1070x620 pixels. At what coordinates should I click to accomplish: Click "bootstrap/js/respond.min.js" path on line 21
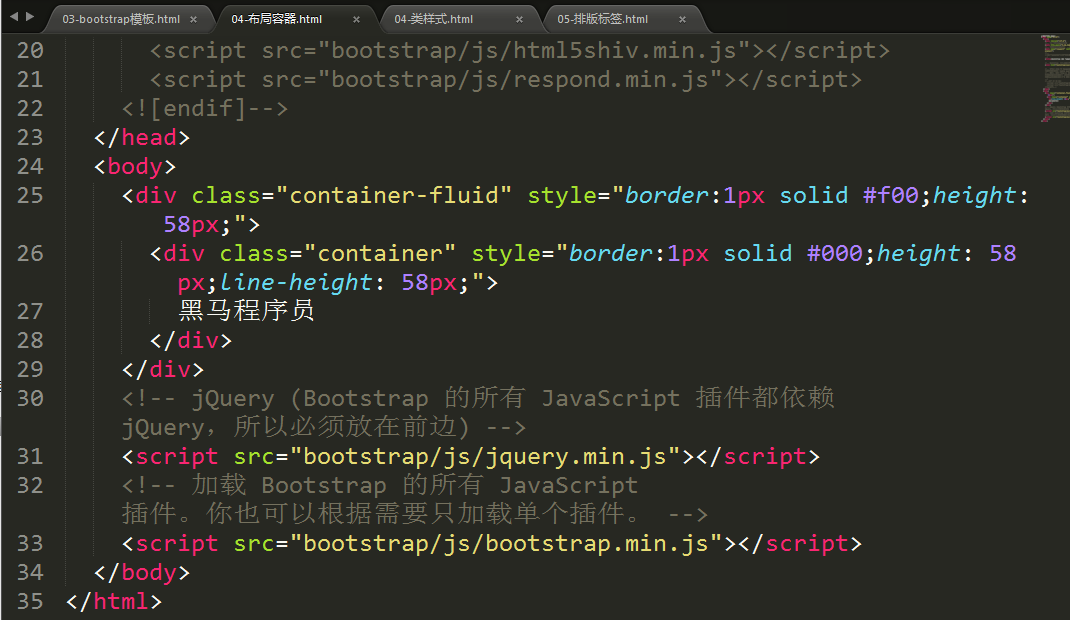click(520, 80)
